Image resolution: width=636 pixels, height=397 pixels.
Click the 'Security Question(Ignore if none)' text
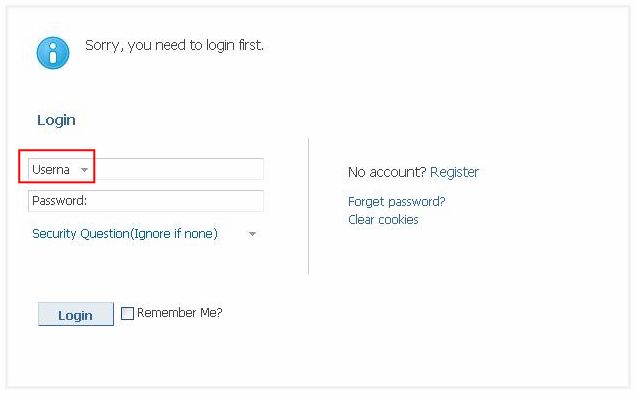[x=125, y=234]
